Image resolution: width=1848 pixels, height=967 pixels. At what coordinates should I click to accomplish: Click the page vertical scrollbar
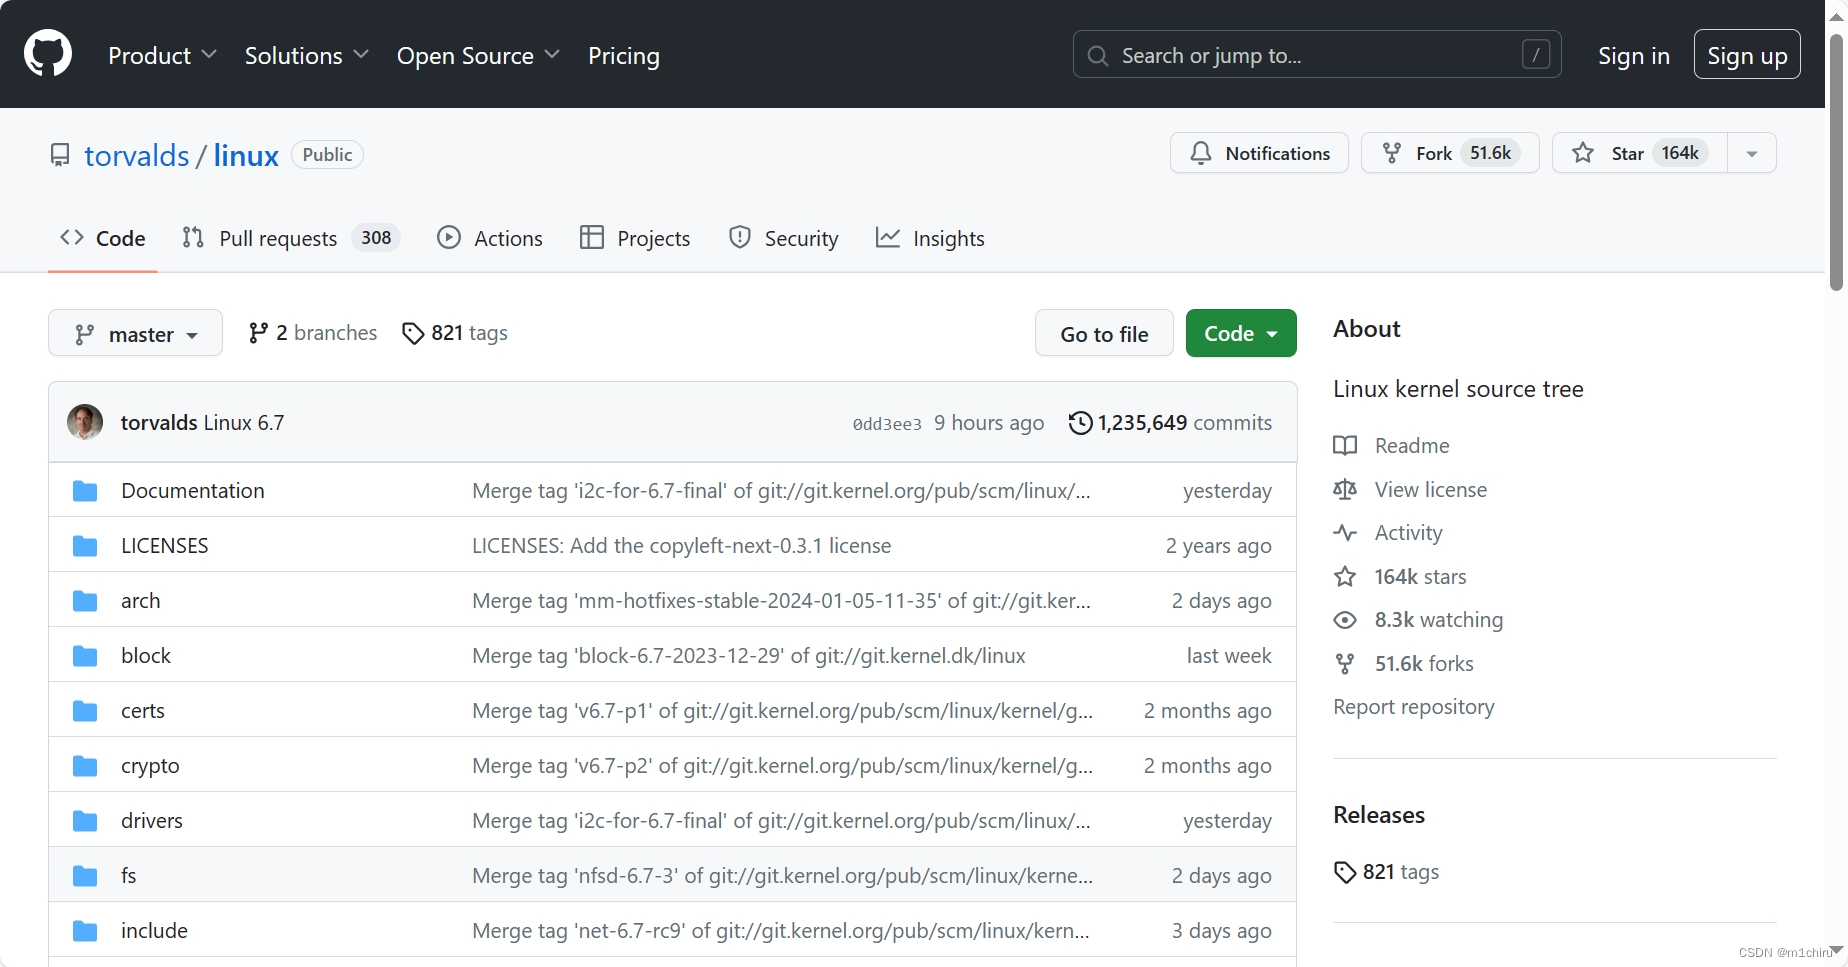tap(1837, 162)
